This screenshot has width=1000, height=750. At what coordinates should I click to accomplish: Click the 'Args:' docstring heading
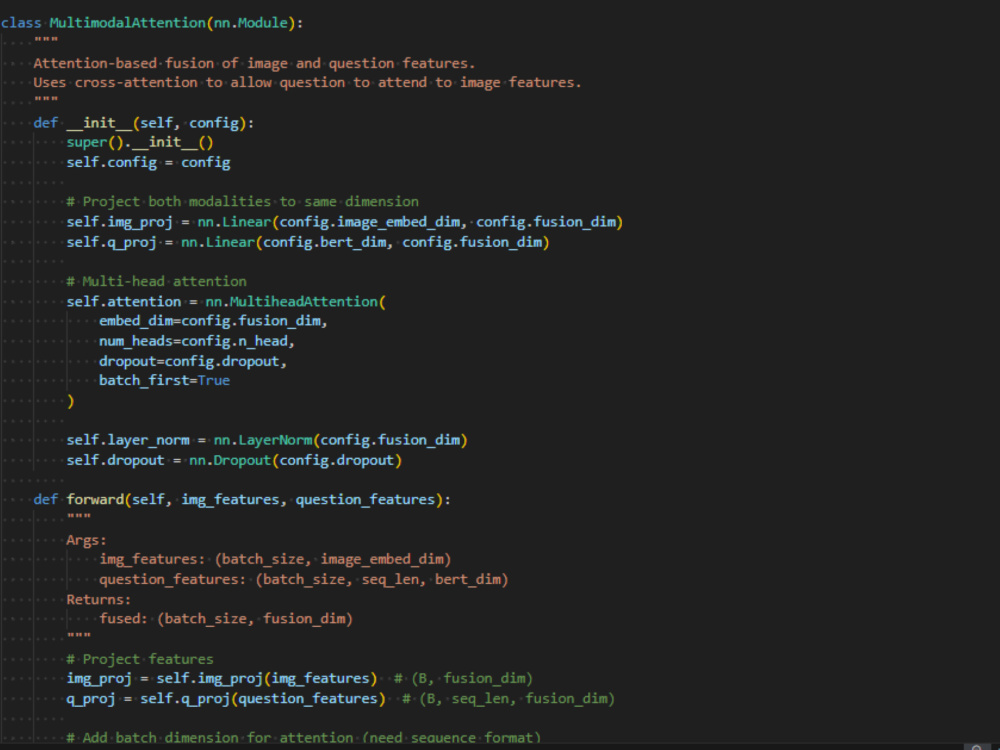(x=87, y=540)
